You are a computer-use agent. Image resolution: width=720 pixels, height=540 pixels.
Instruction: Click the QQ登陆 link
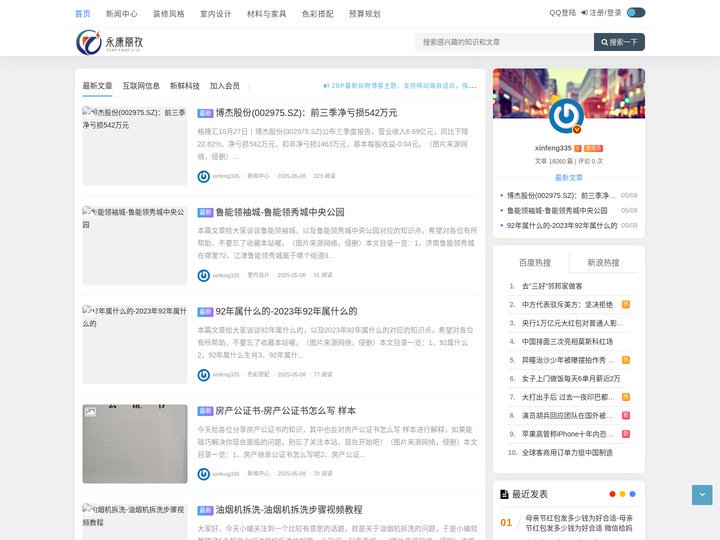562,13
